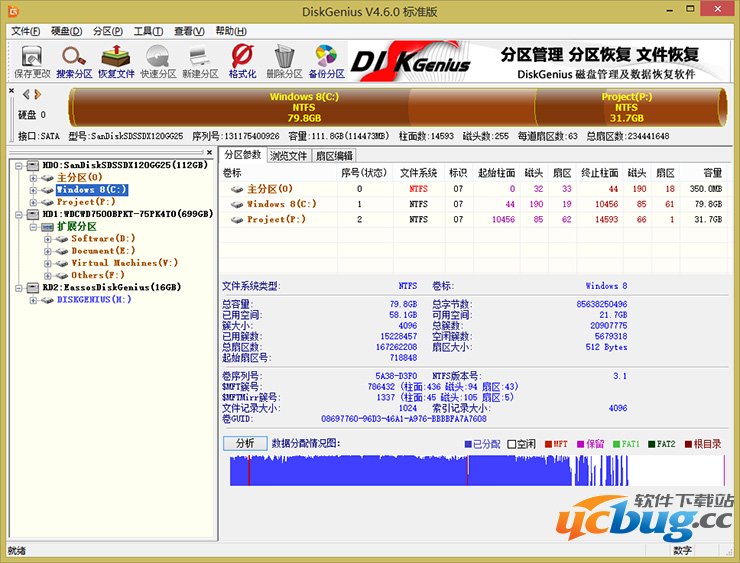The image size is (740, 563).
Task: Expand Document(E:) node in tree
Action: (x=48, y=251)
